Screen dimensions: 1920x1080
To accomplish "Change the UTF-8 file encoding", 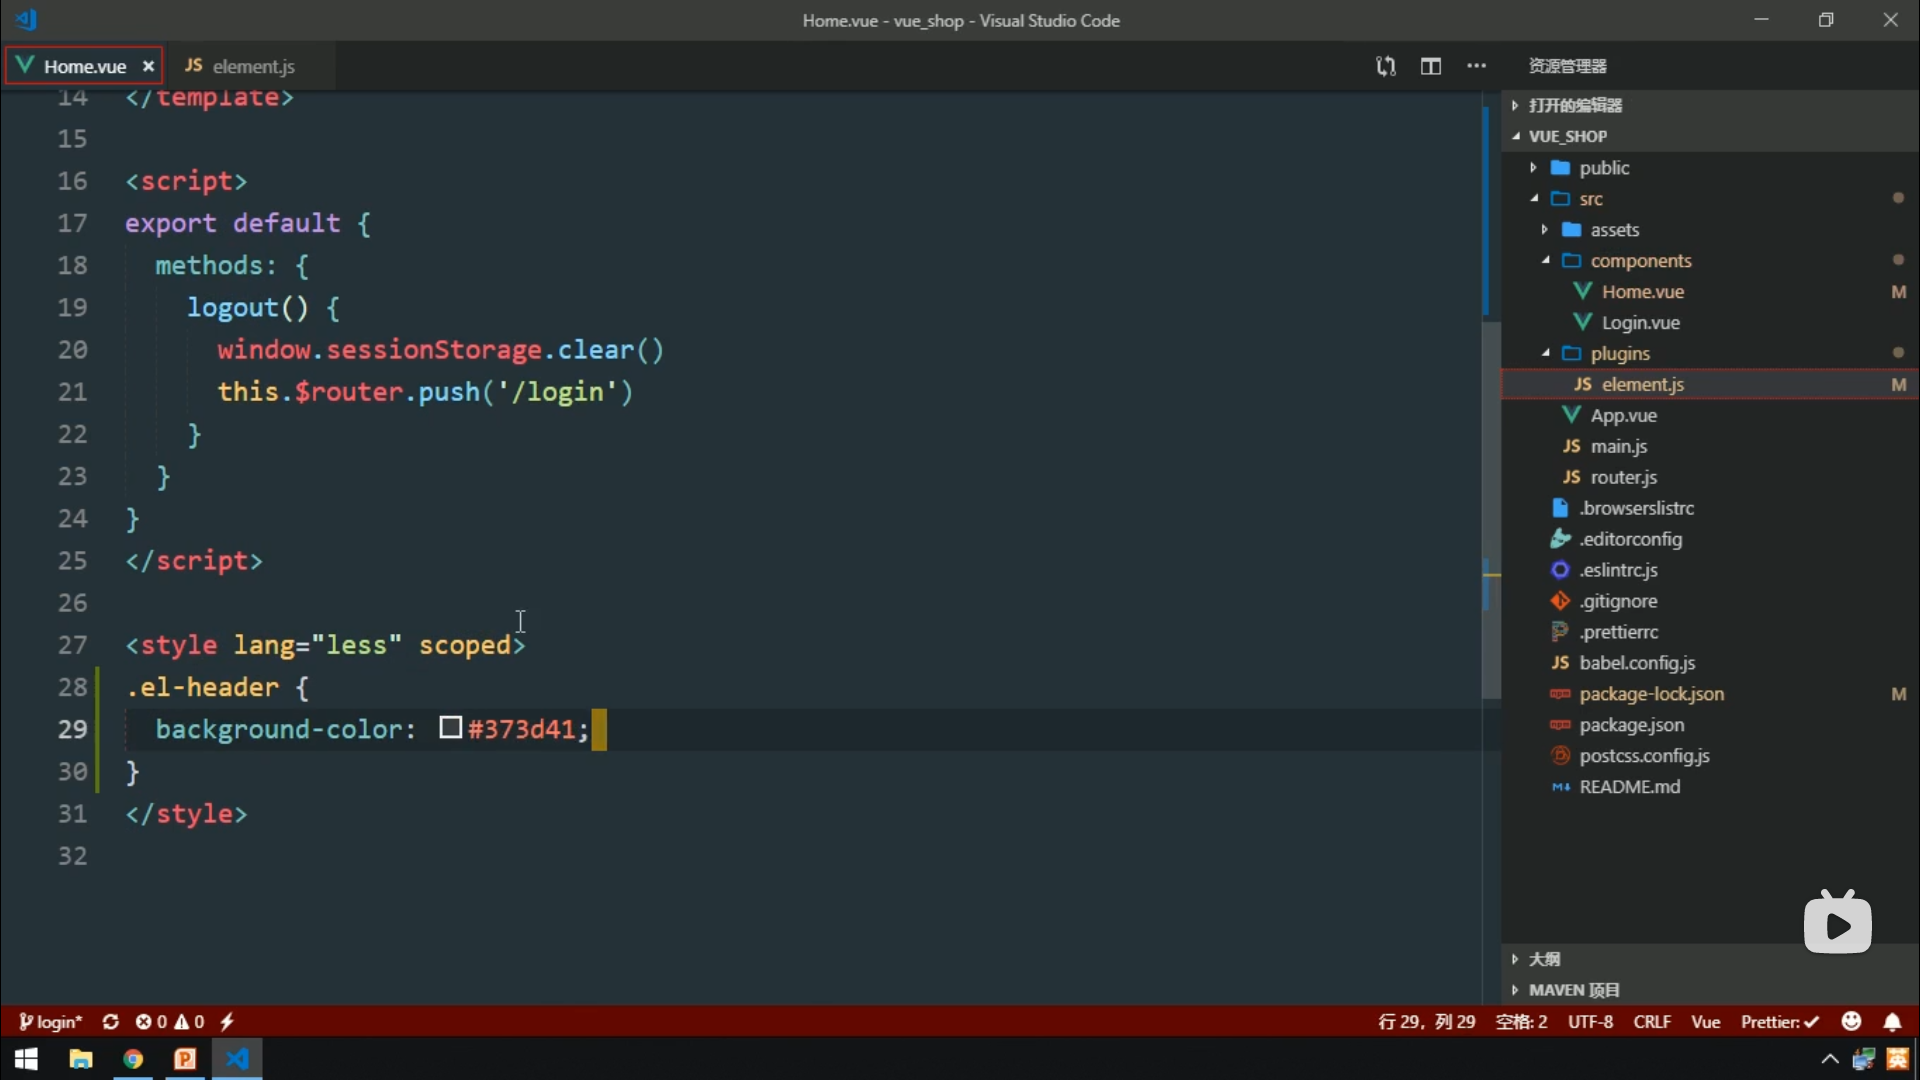I will (1590, 1022).
